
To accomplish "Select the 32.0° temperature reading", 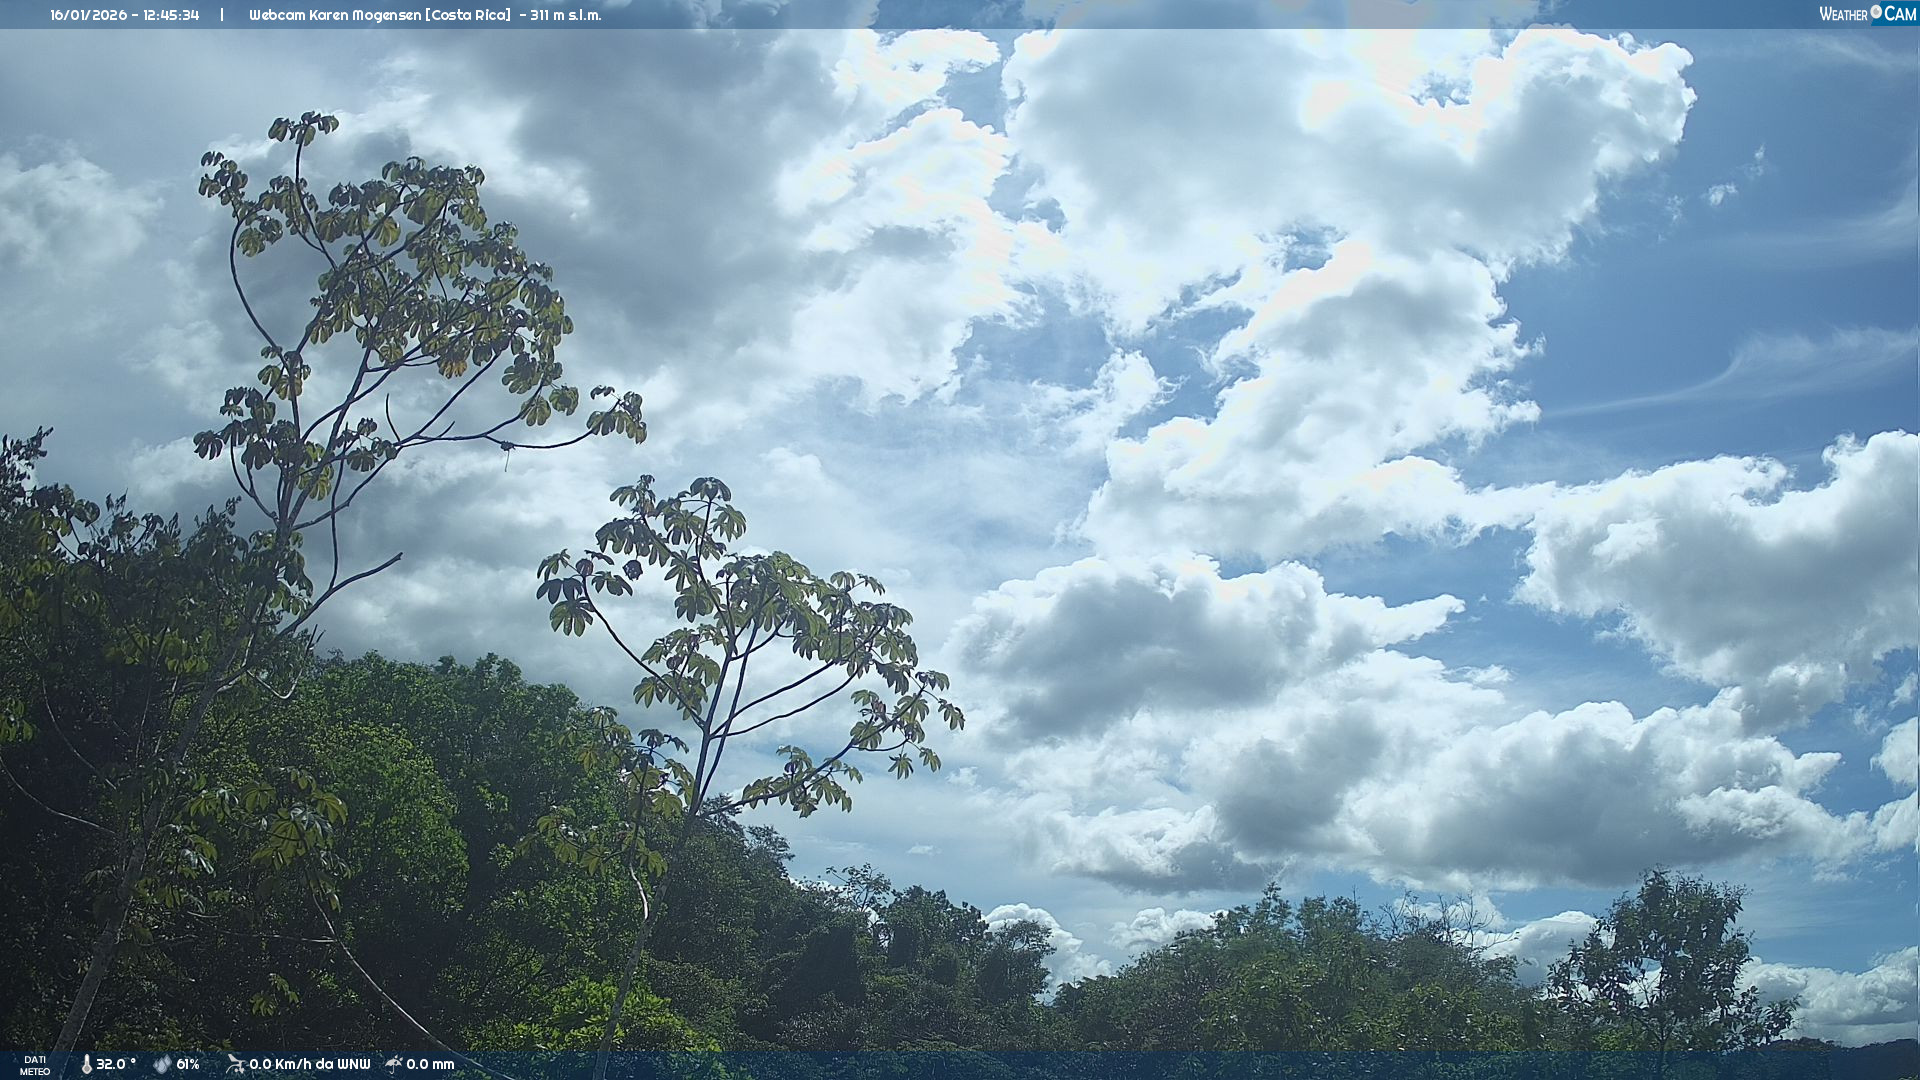I will pyautogui.click(x=116, y=1065).
